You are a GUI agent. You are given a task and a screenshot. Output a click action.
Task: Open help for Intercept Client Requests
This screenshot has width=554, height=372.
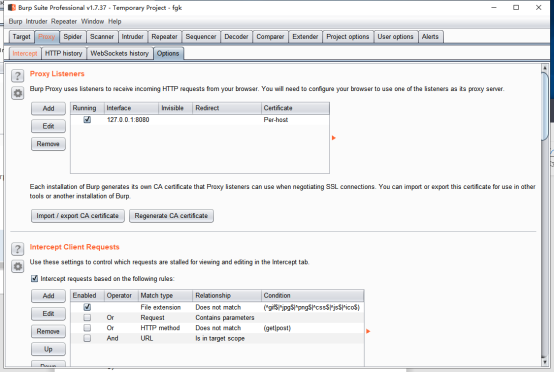[17, 249]
